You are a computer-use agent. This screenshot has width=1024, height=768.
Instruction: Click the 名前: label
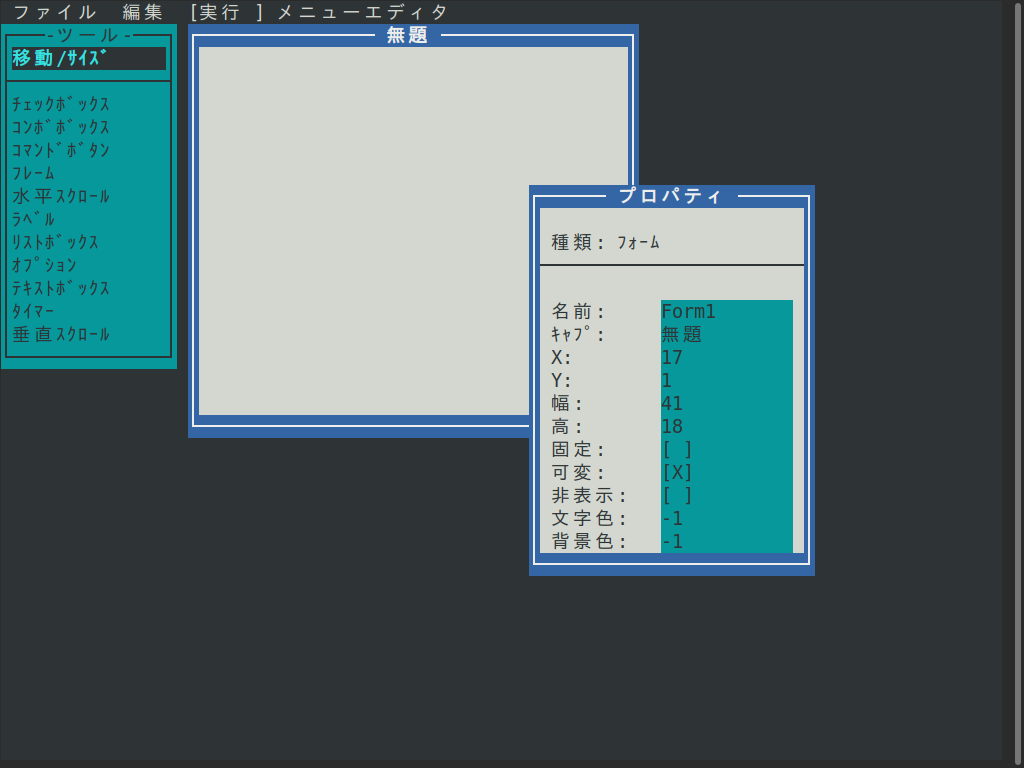[579, 312]
